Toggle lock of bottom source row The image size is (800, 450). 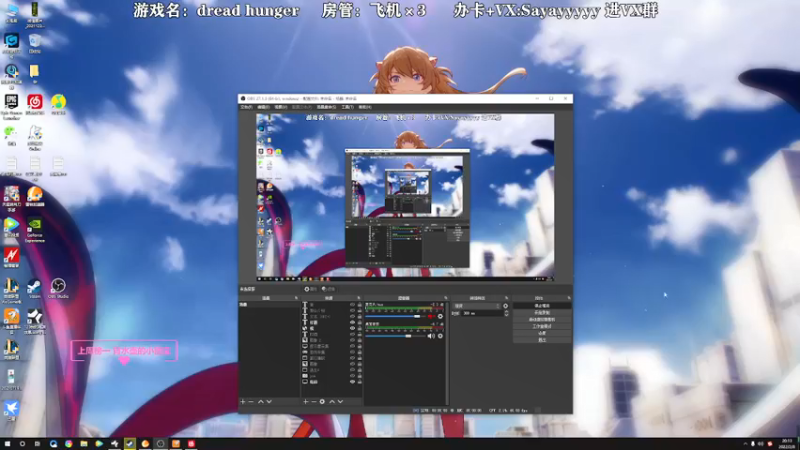click(x=360, y=382)
